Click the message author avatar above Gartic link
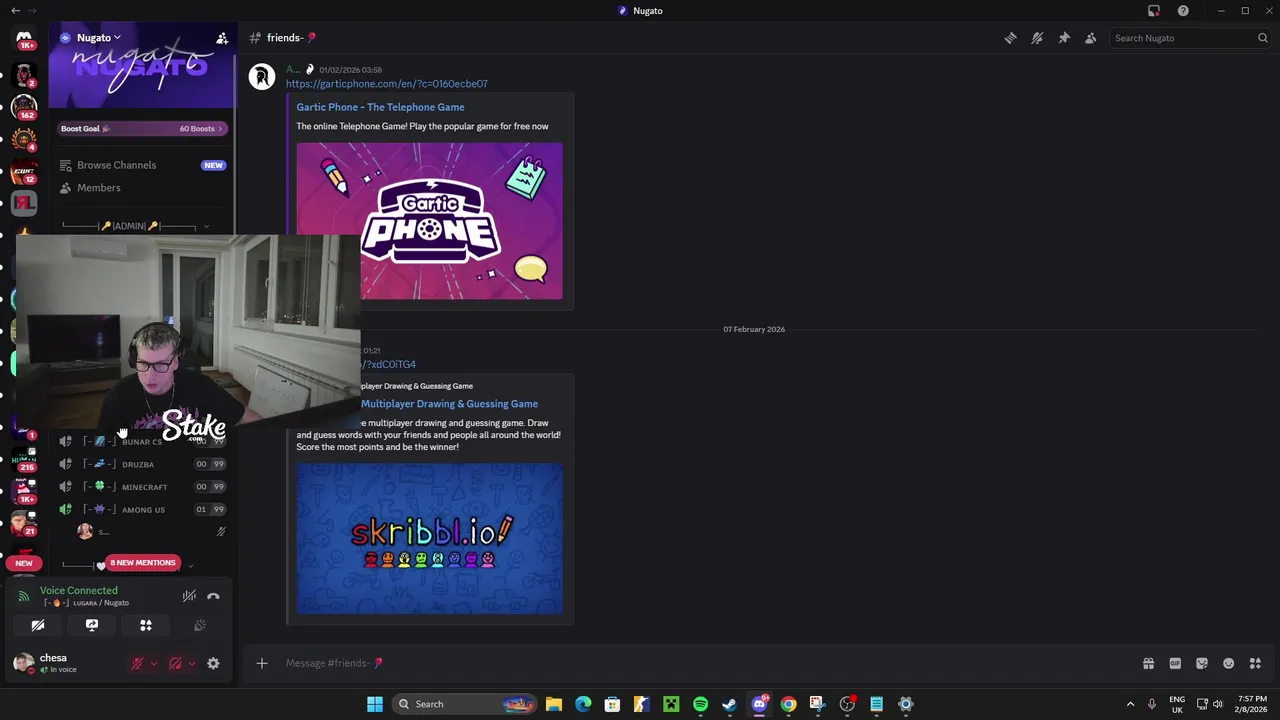The width and height of the screenshot is (1280, 720). pyautogui.click(x=262, y=77)
